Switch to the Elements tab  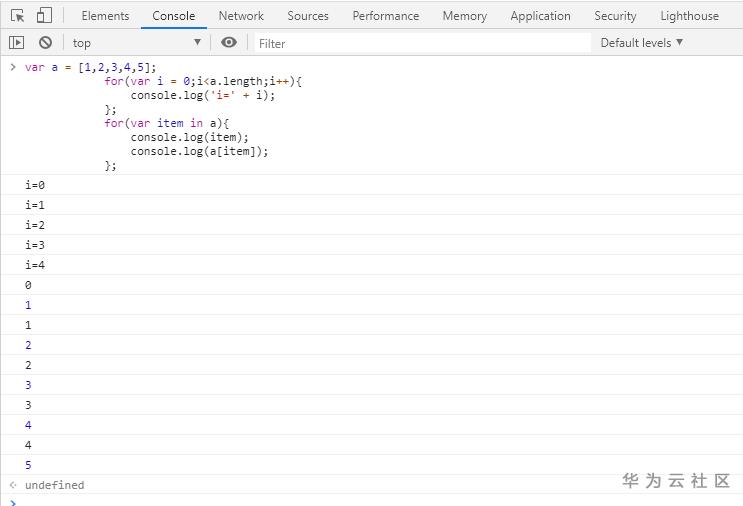pyautogui.click(x=105, y=16)
